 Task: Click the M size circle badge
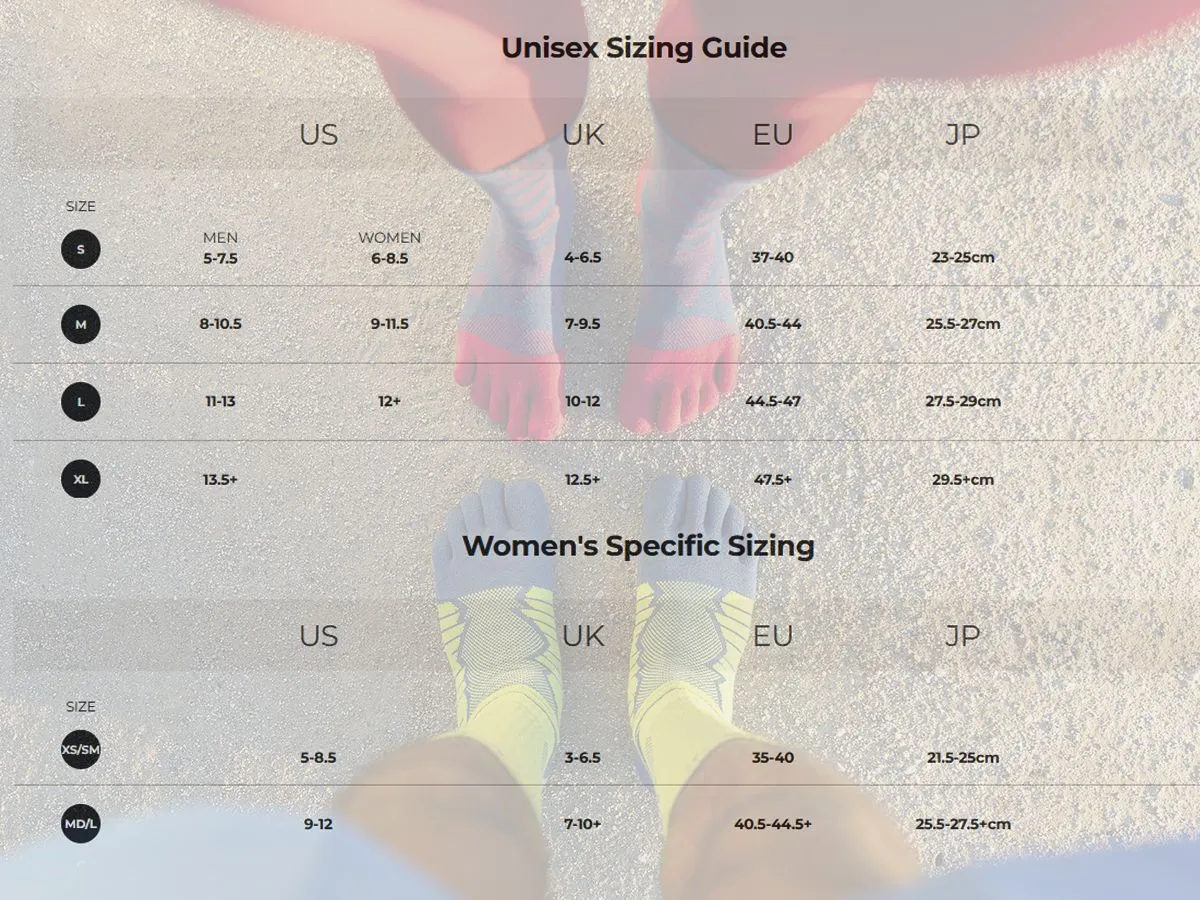(x=81, y=324)
